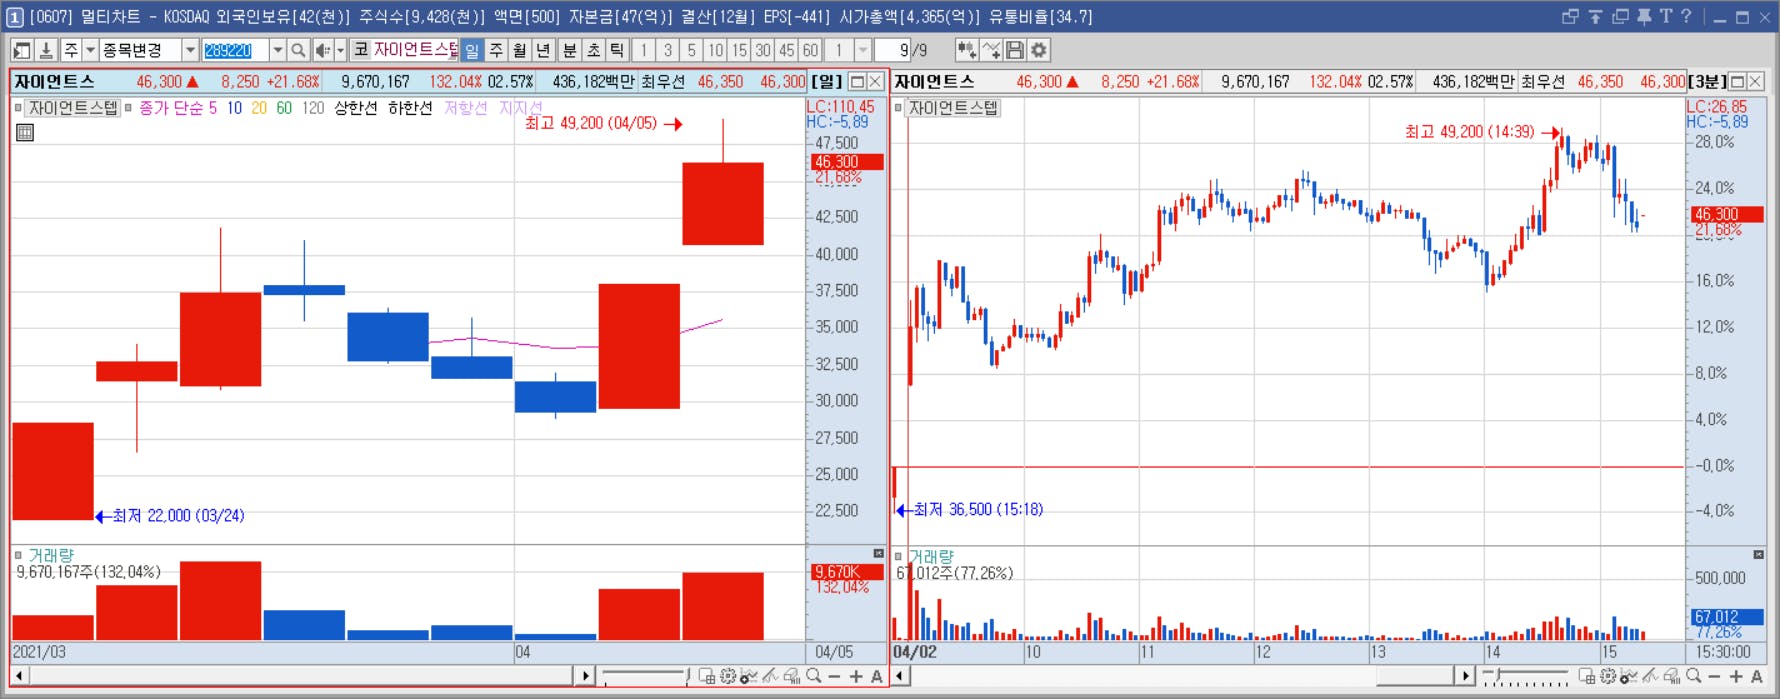Select the 일 (daily) period toggle
The image size is (1780, 699).
[x=472, y=50]
